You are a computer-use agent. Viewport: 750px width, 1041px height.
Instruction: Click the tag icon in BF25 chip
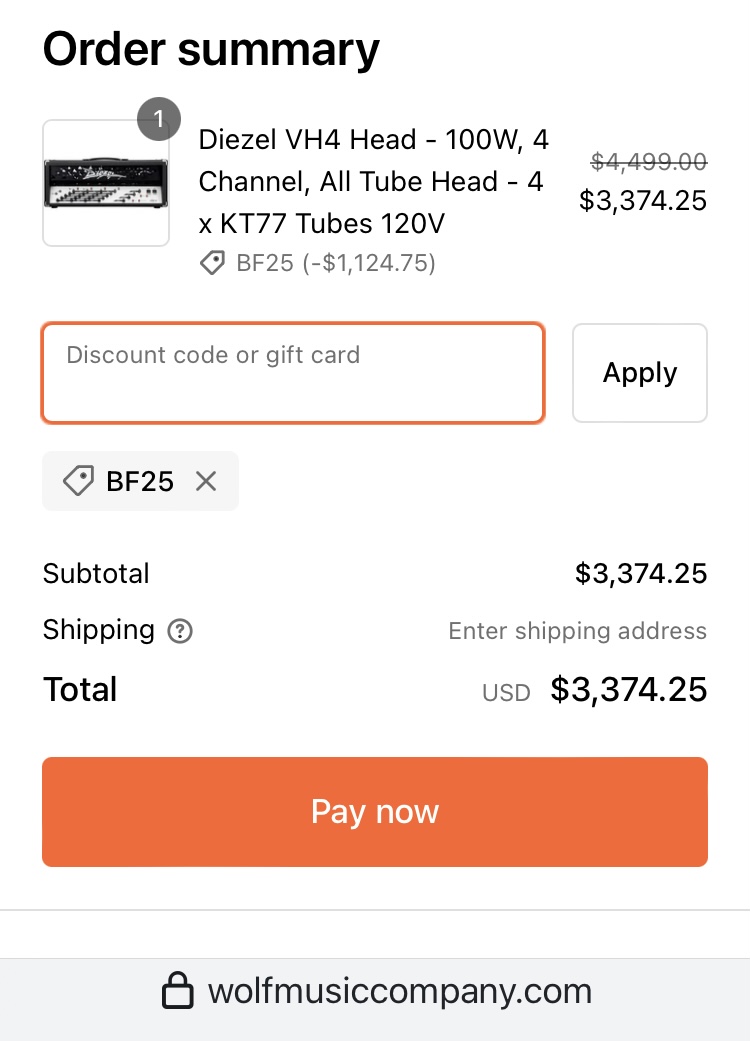78,482
